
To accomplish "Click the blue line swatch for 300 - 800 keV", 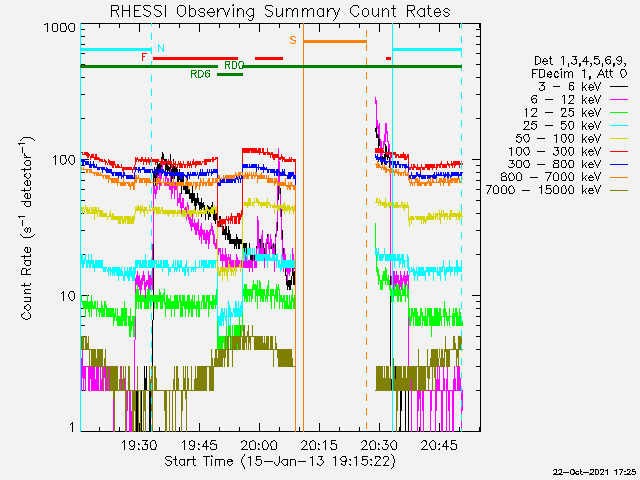I will [619, 164].
